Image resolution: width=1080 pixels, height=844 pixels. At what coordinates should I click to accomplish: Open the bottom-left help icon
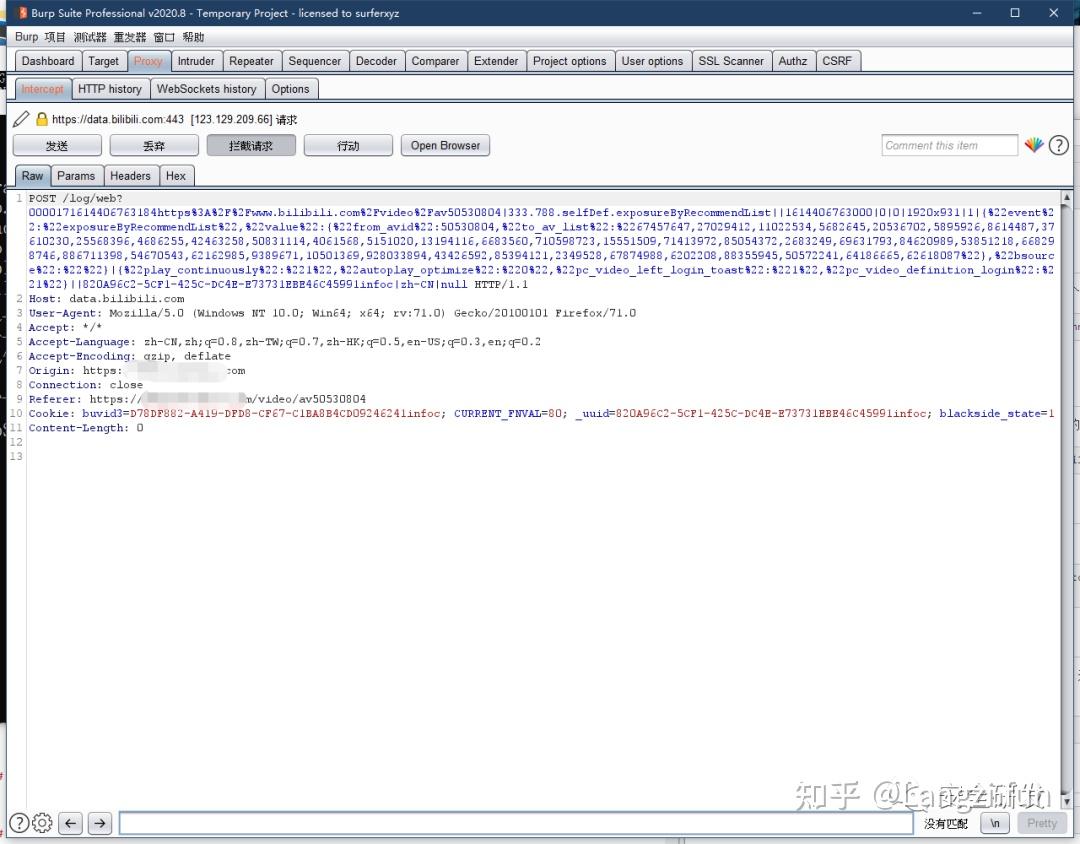[x=19, y=823]
